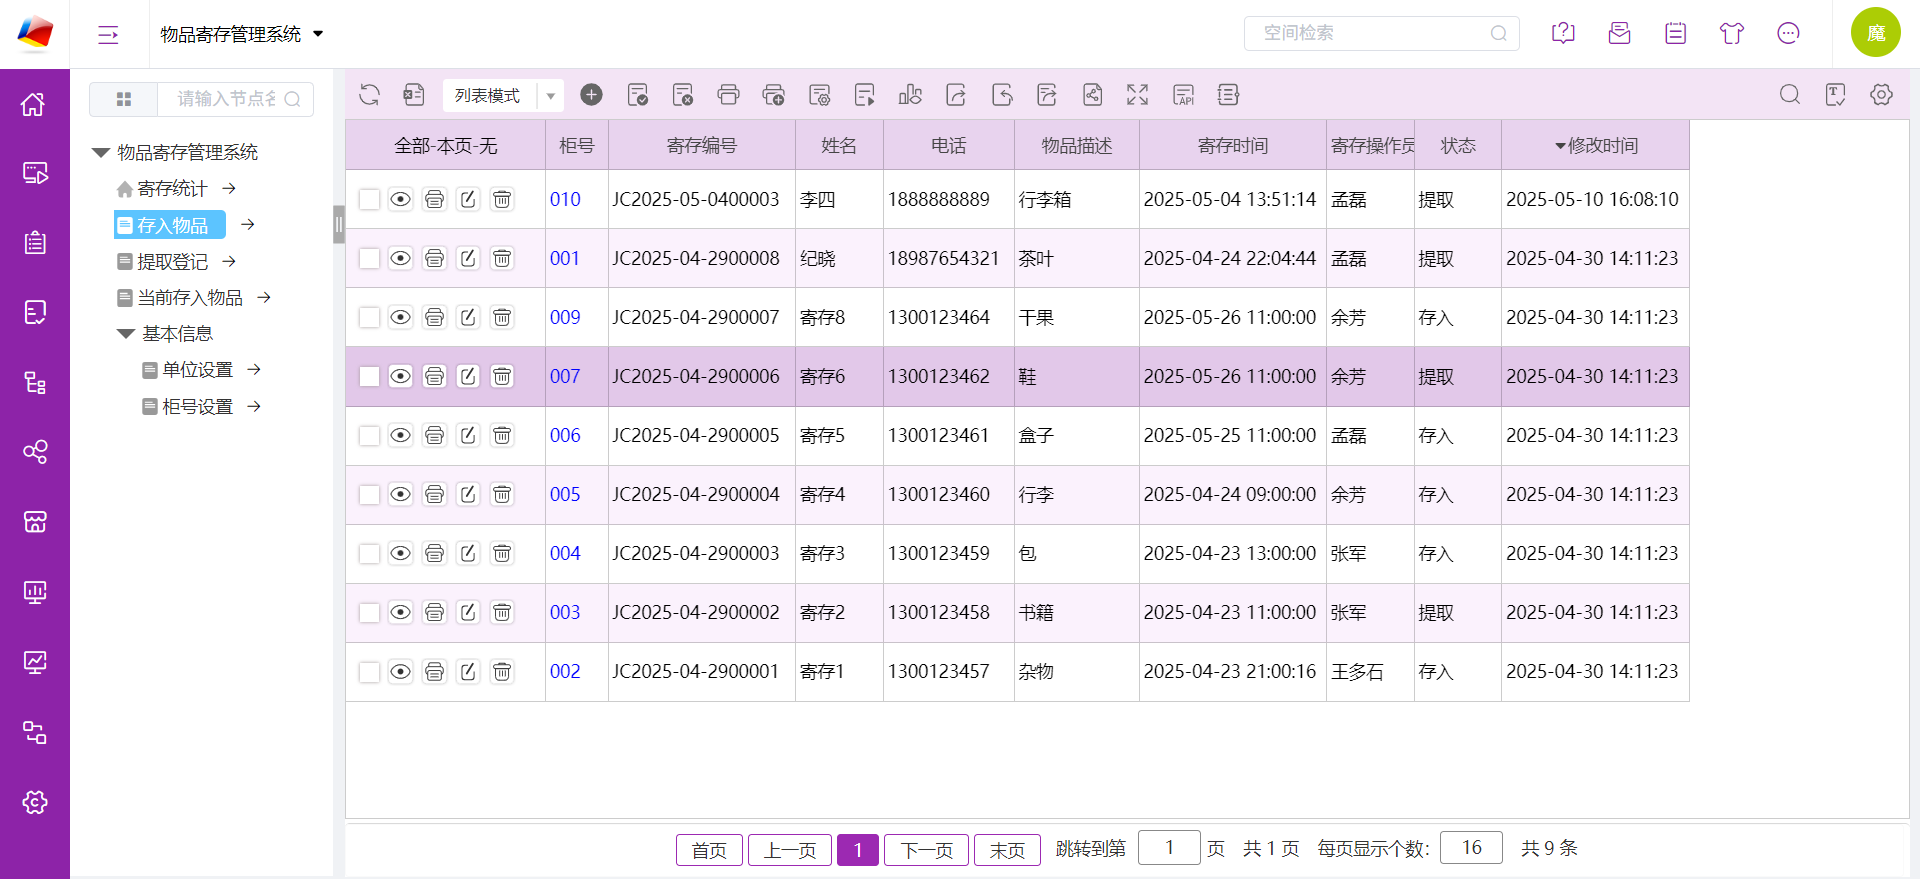Image resolution: width=1920 pixels, height=879 pixels.
Task: Print the row for cabinet 009
Action: [434, 317]
